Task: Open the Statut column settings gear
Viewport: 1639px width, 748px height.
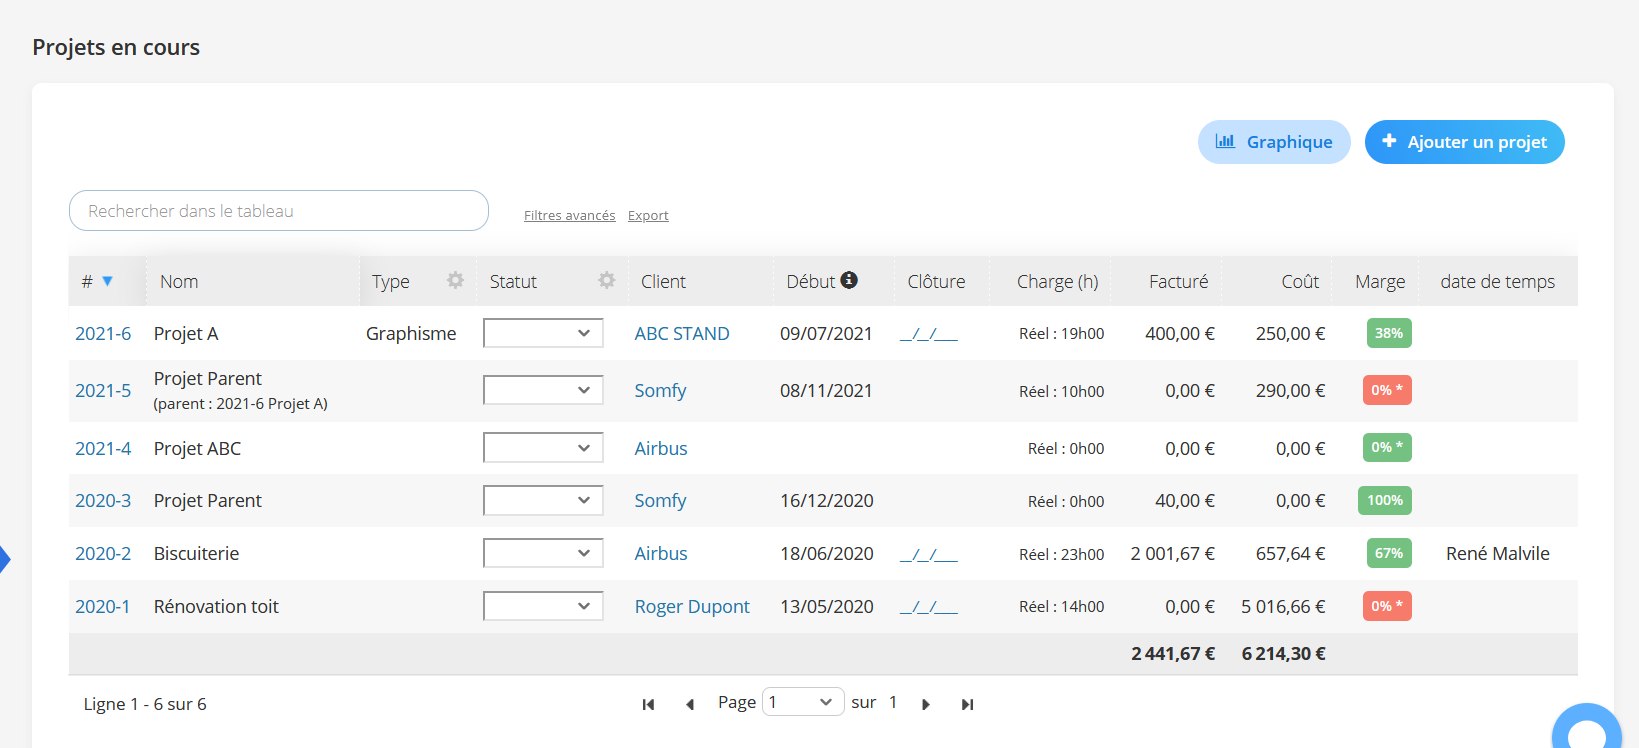Action: pos(606,280)
